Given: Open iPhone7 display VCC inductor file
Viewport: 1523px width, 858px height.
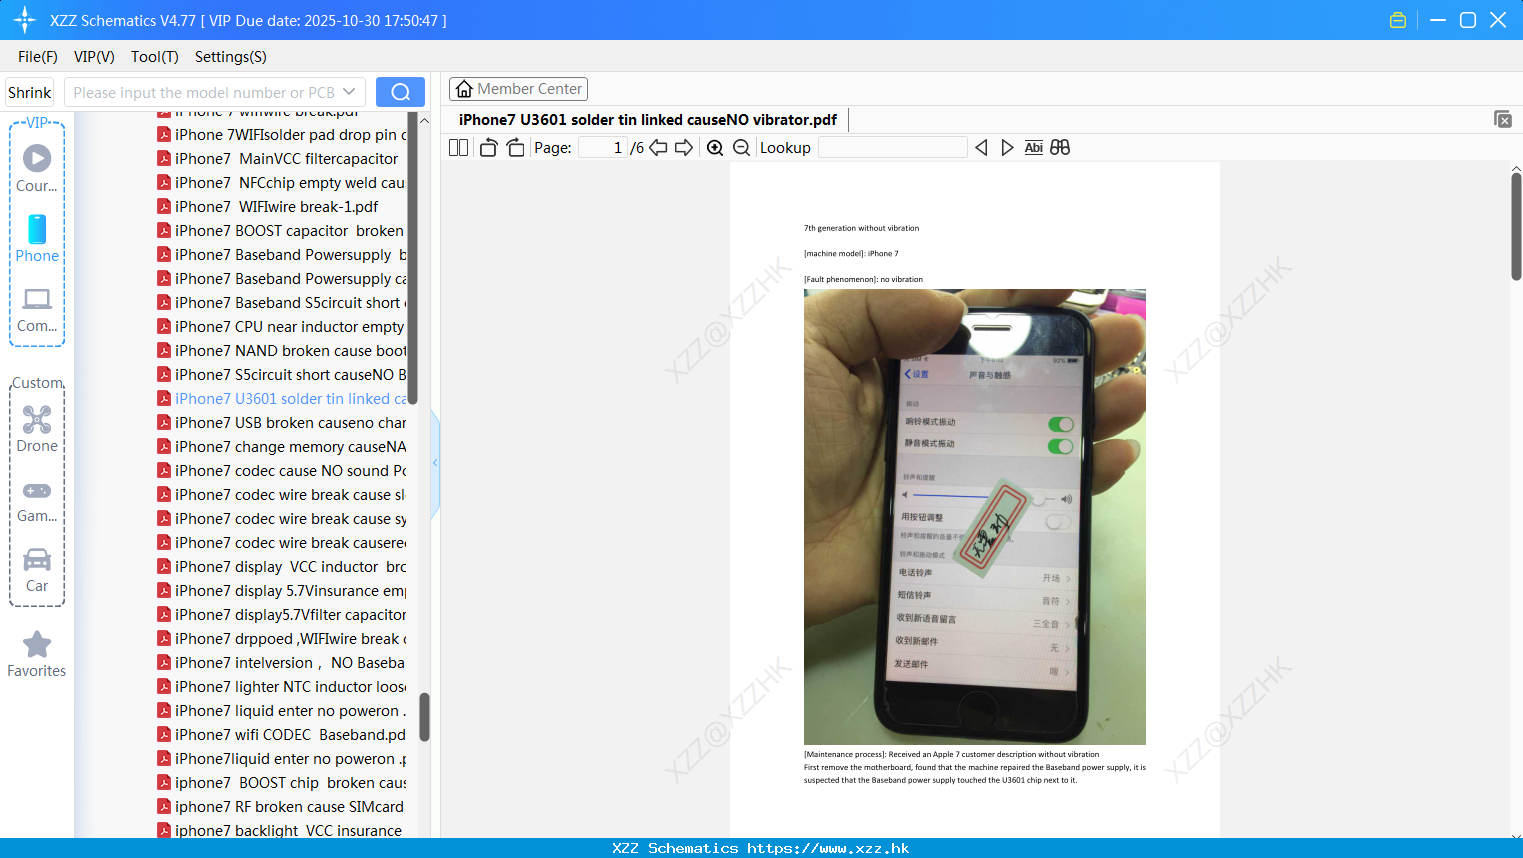Looking at the screenshot, I should pos(281,567).
